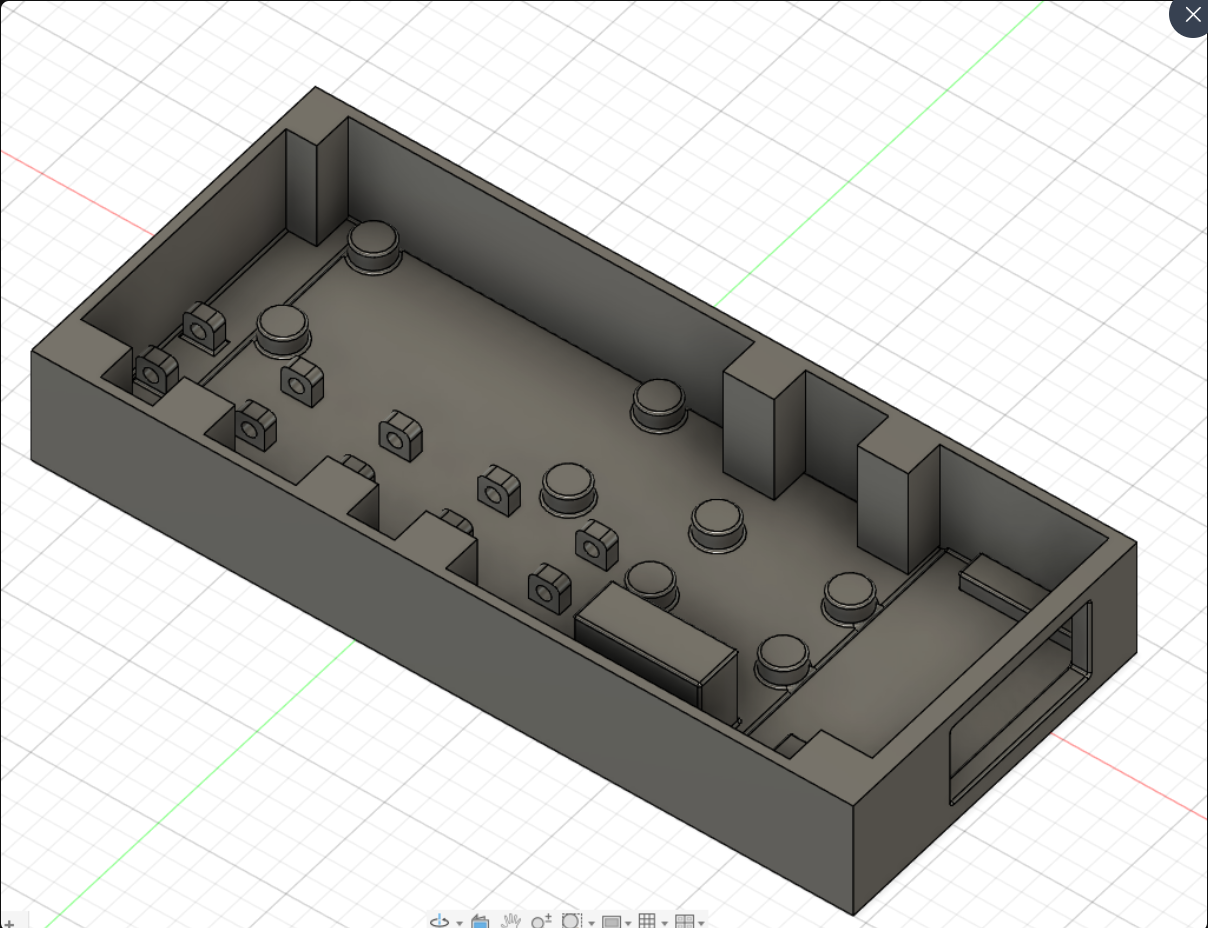Close the image viewer with the X button
This screenshot has width=1208, height=928.
pyautogui.click(x=1191, y=15)
